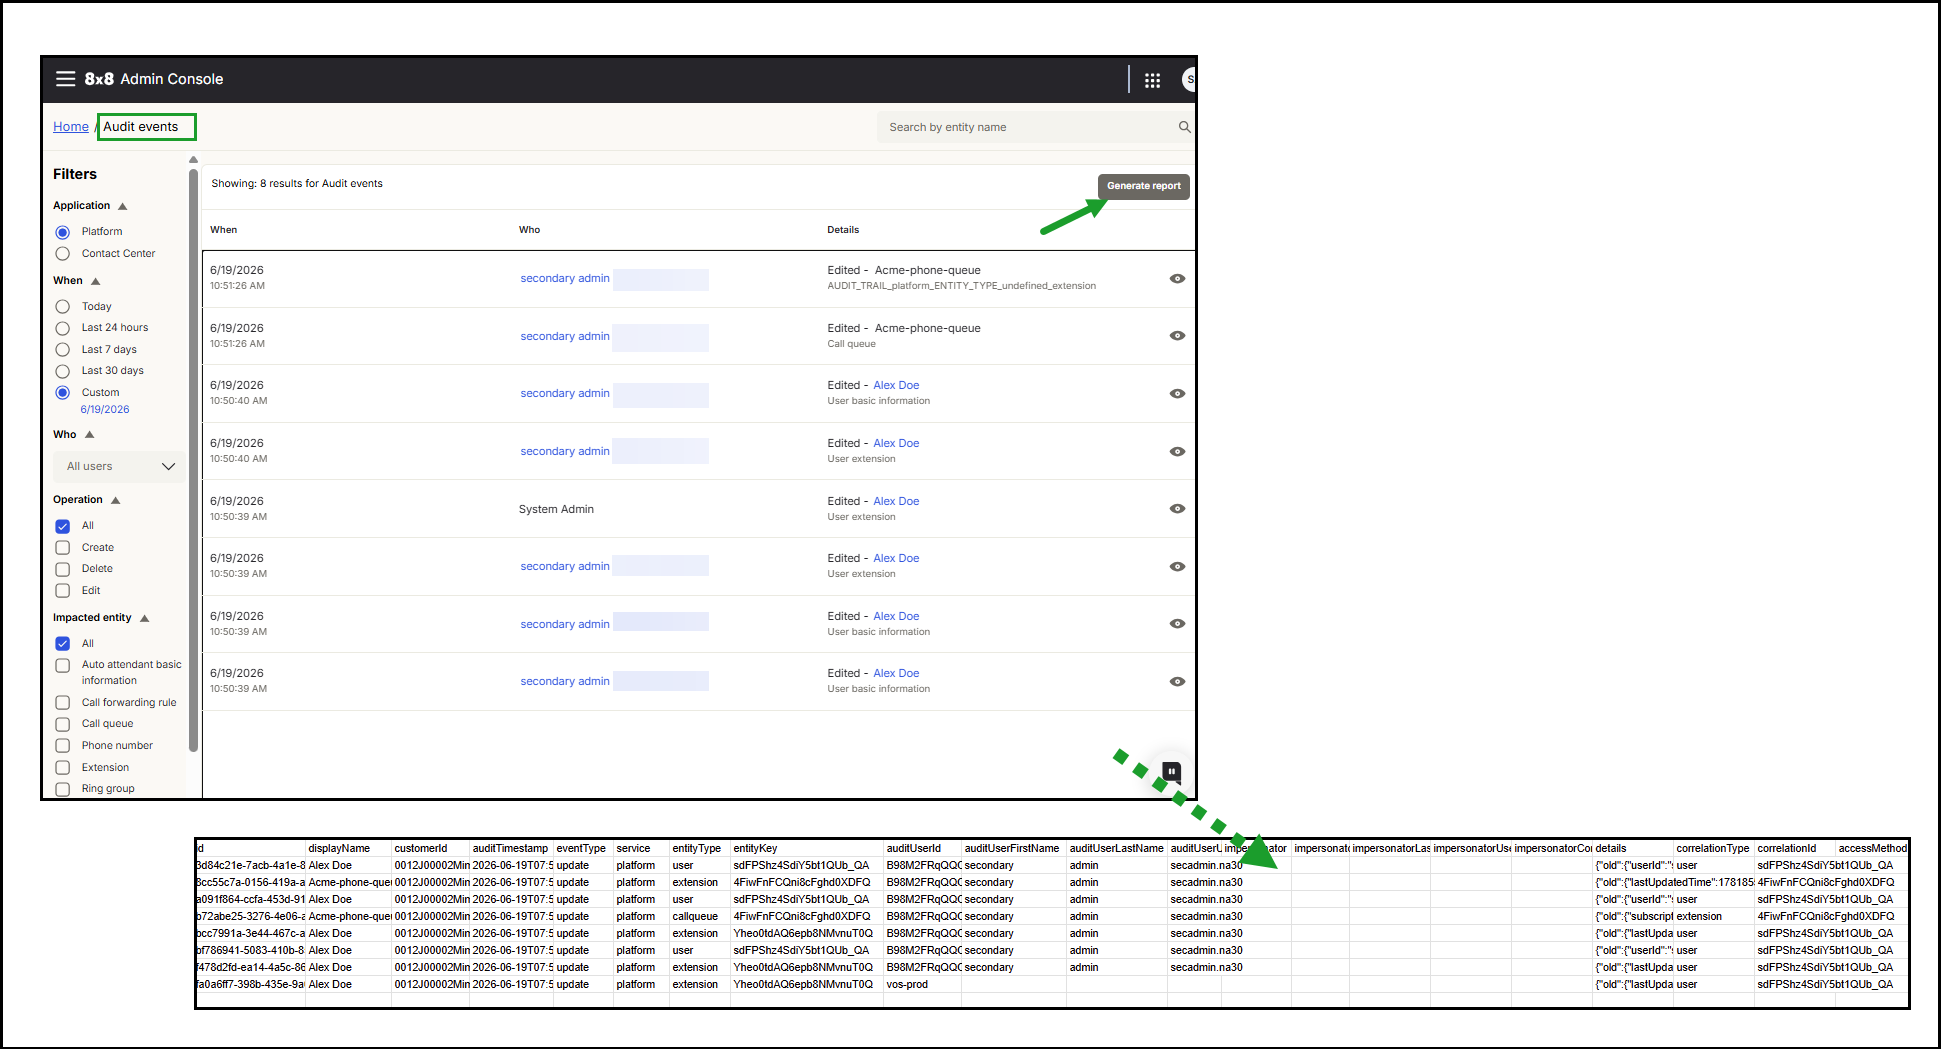1943x1049 pixels.
Task: Select the Last 24 hours filter
Action: [x=62, y=328]
